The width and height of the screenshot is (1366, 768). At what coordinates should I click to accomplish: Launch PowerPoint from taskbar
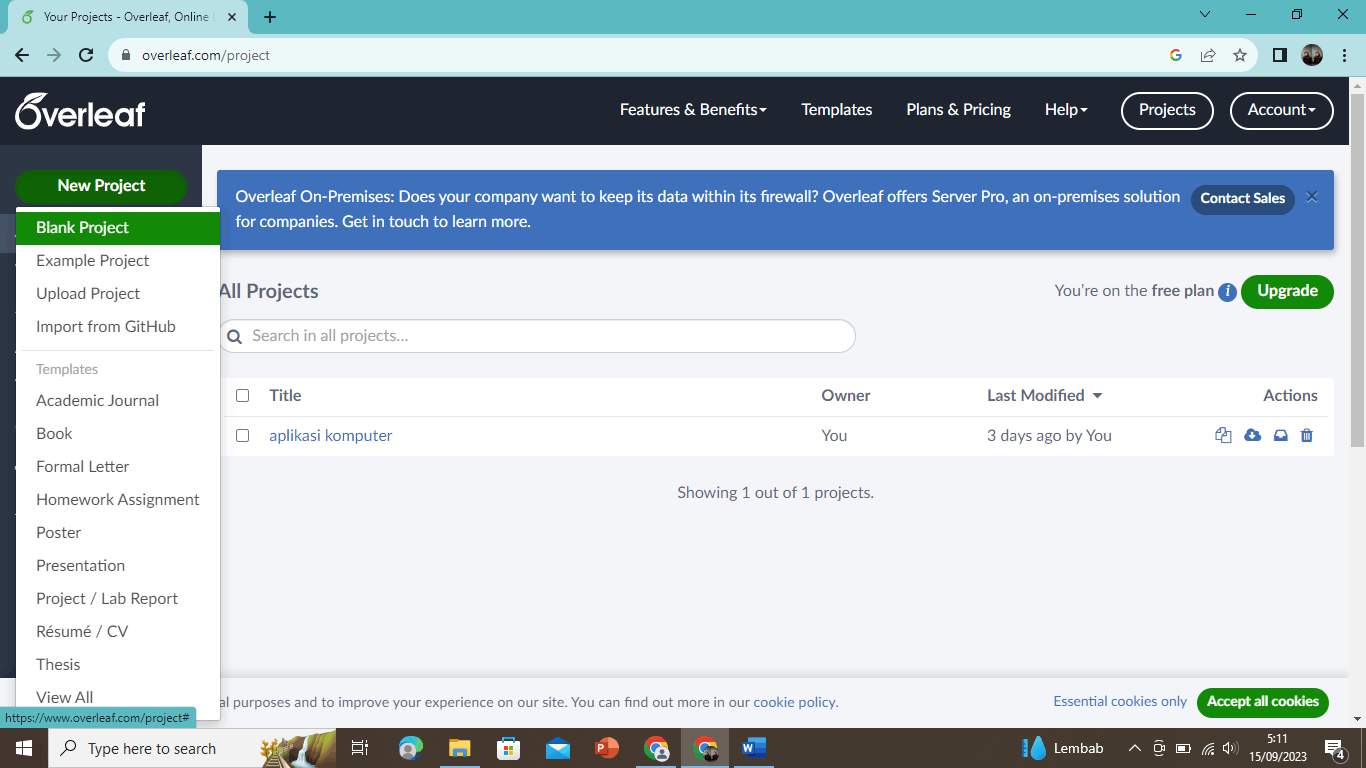point(607,748)
